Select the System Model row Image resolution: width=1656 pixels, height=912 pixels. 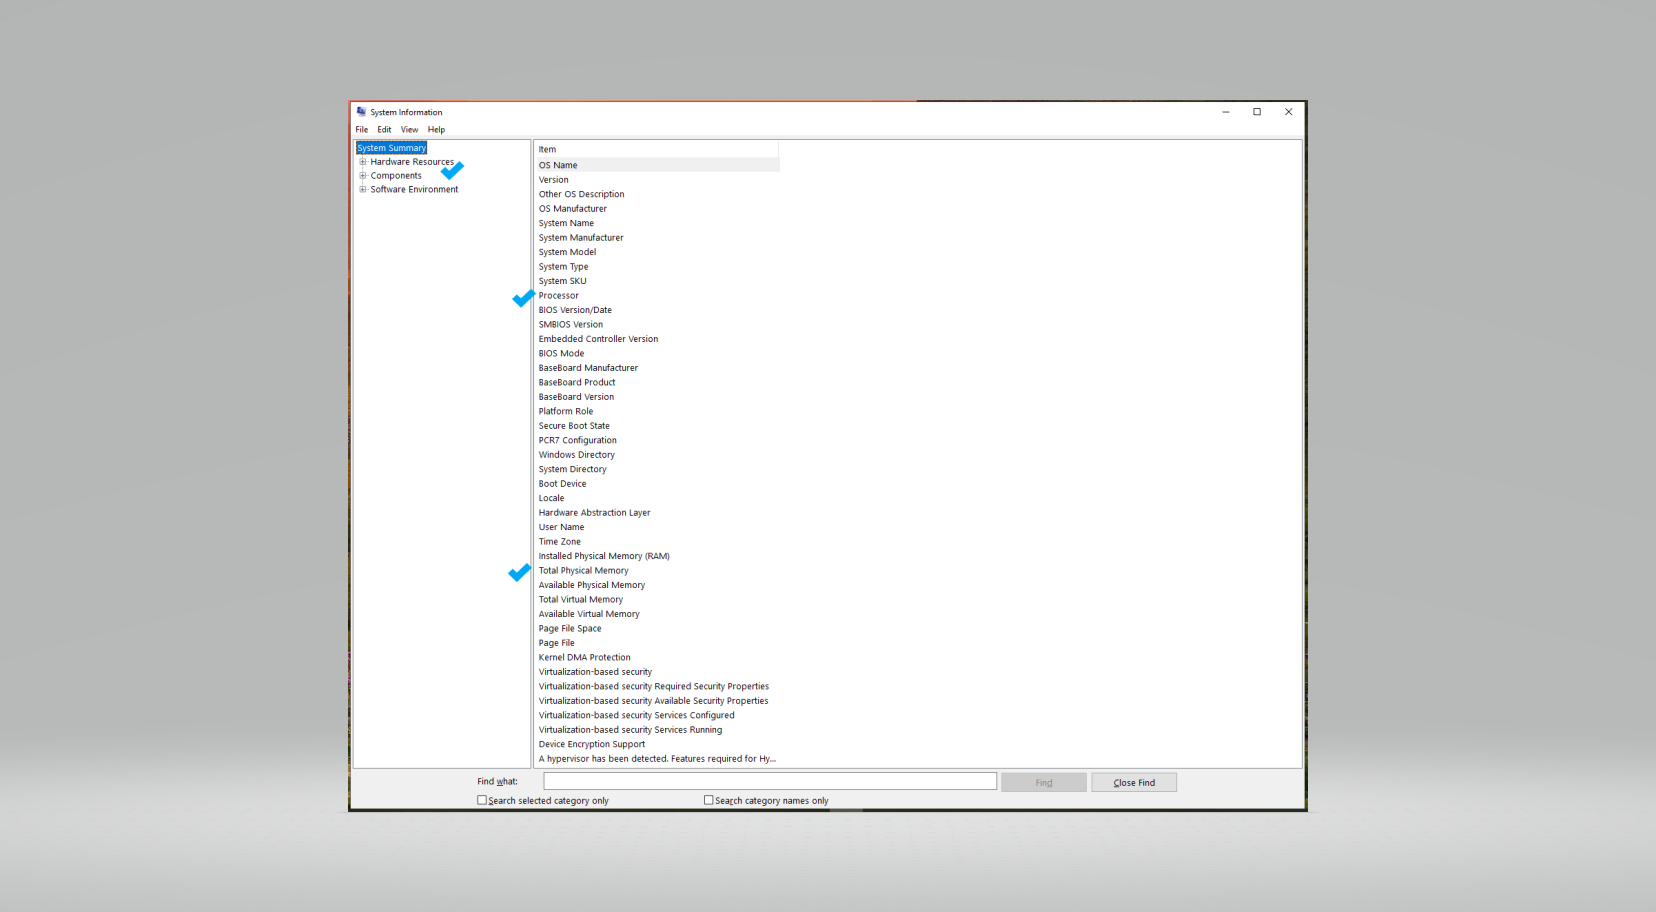[x=657, y=253]
